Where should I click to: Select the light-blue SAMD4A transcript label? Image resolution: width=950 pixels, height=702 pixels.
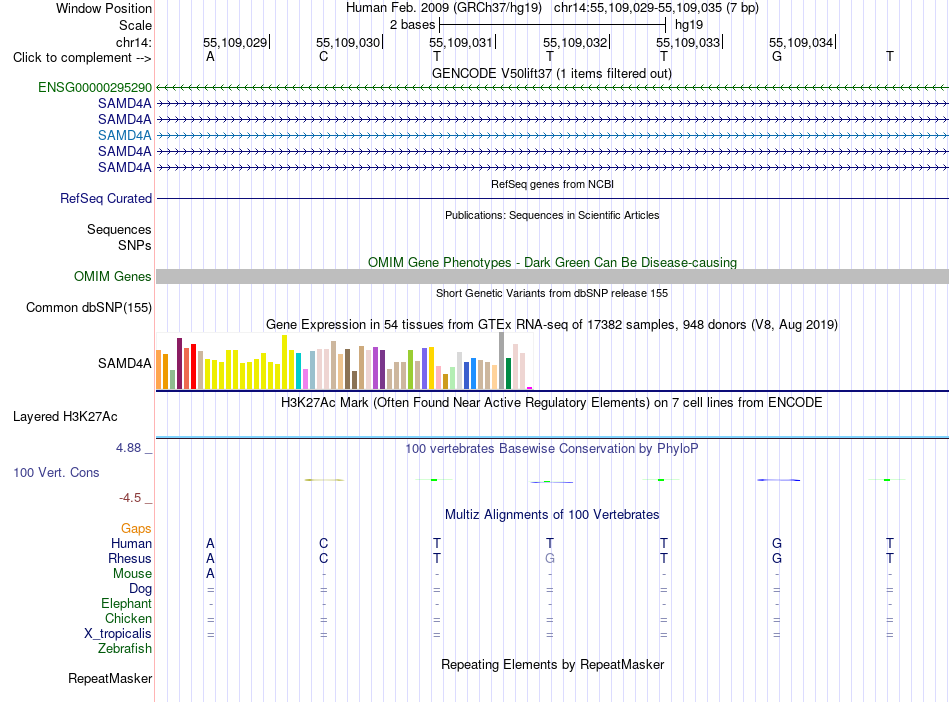point(124,135)
